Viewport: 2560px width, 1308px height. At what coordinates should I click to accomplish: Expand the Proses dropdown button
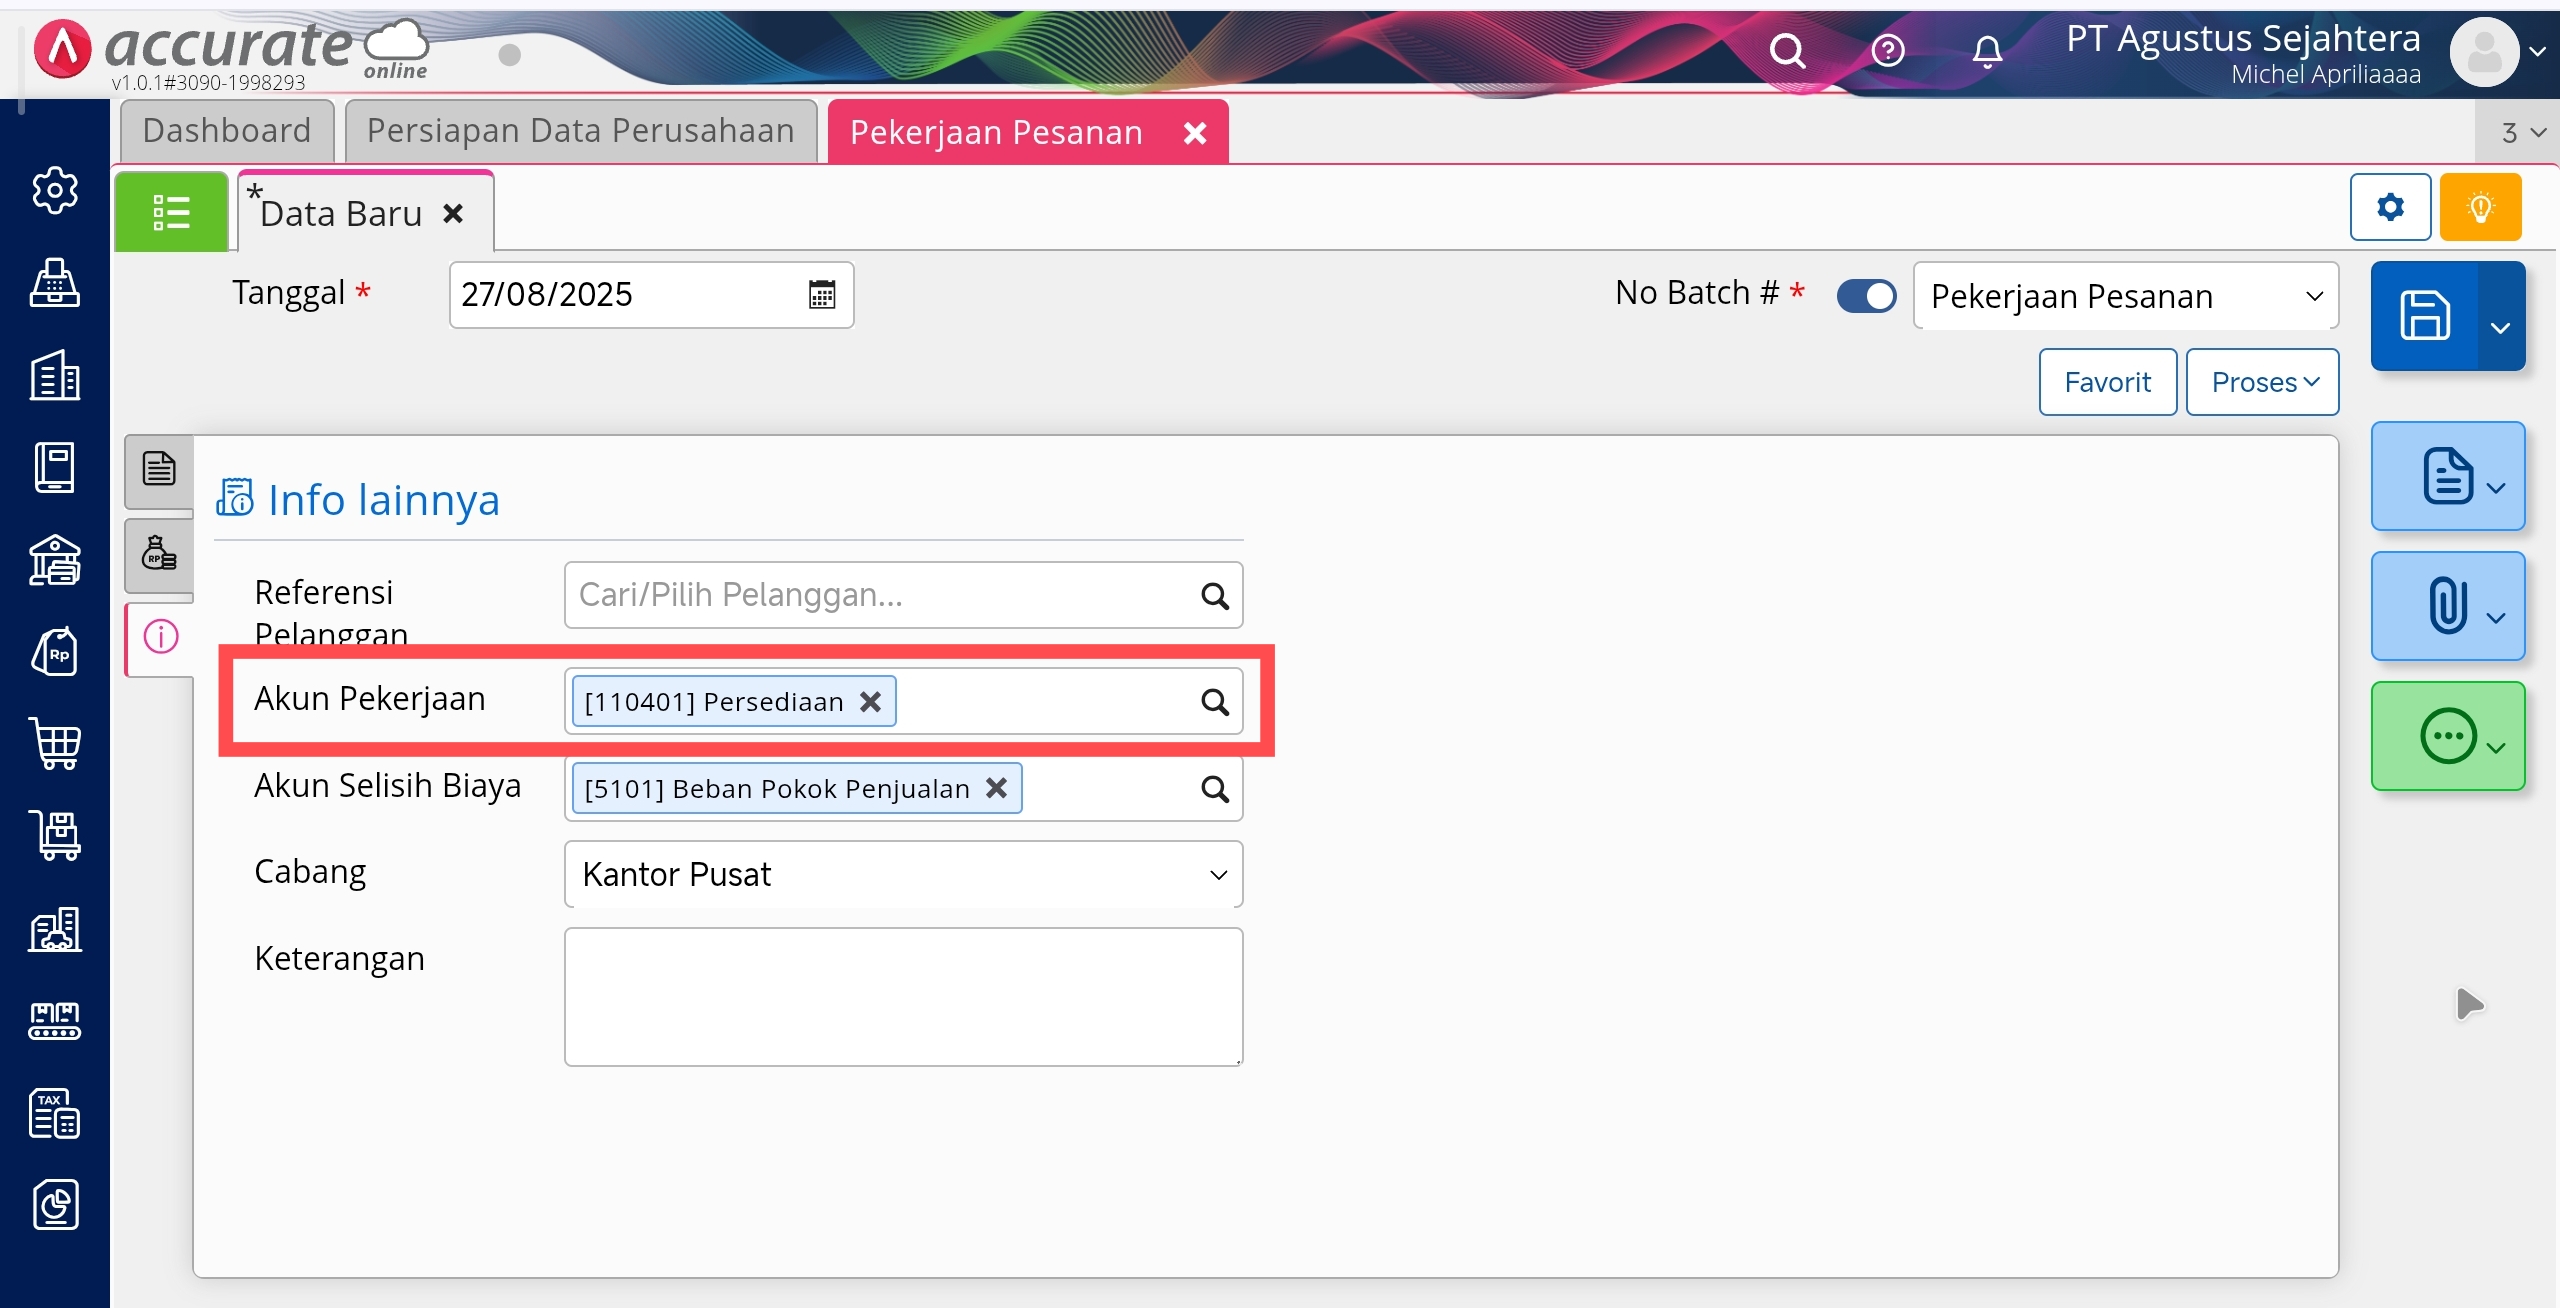click(2262, 382)
